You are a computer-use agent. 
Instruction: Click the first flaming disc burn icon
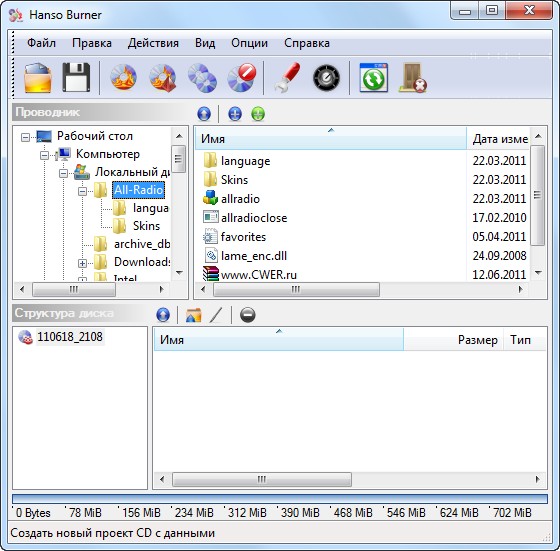(123, 77)
